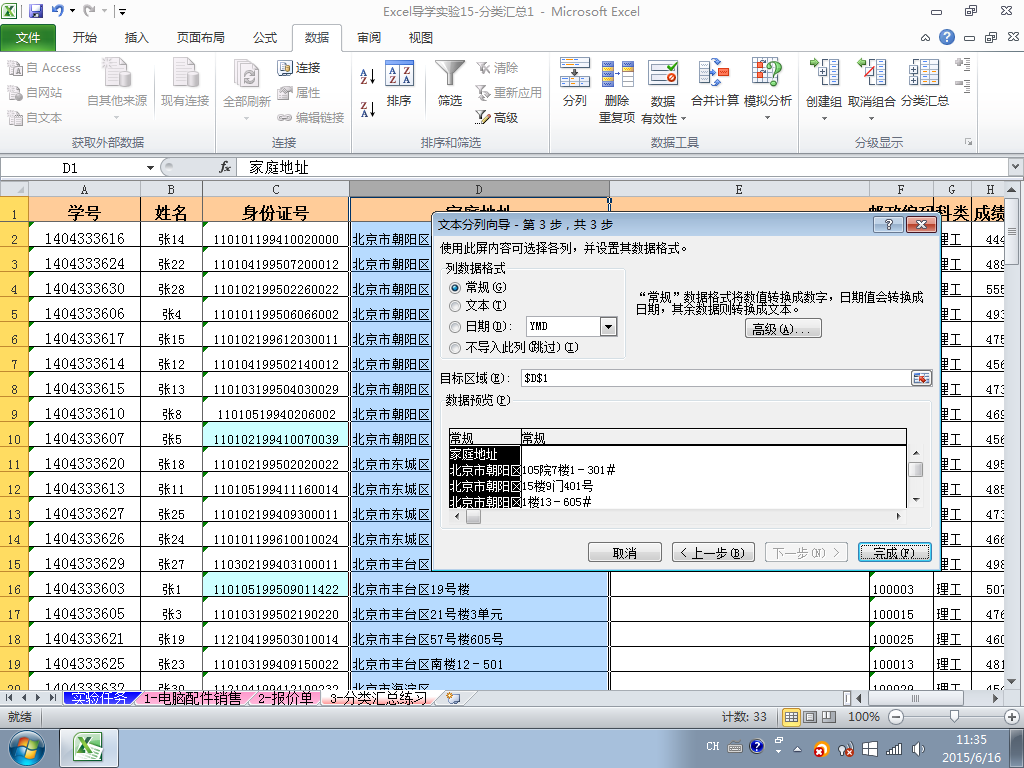Viewport: 1024px width, 768px height.
Task: Open Existing Connections (现有连接)
Action: pos(185,82)
